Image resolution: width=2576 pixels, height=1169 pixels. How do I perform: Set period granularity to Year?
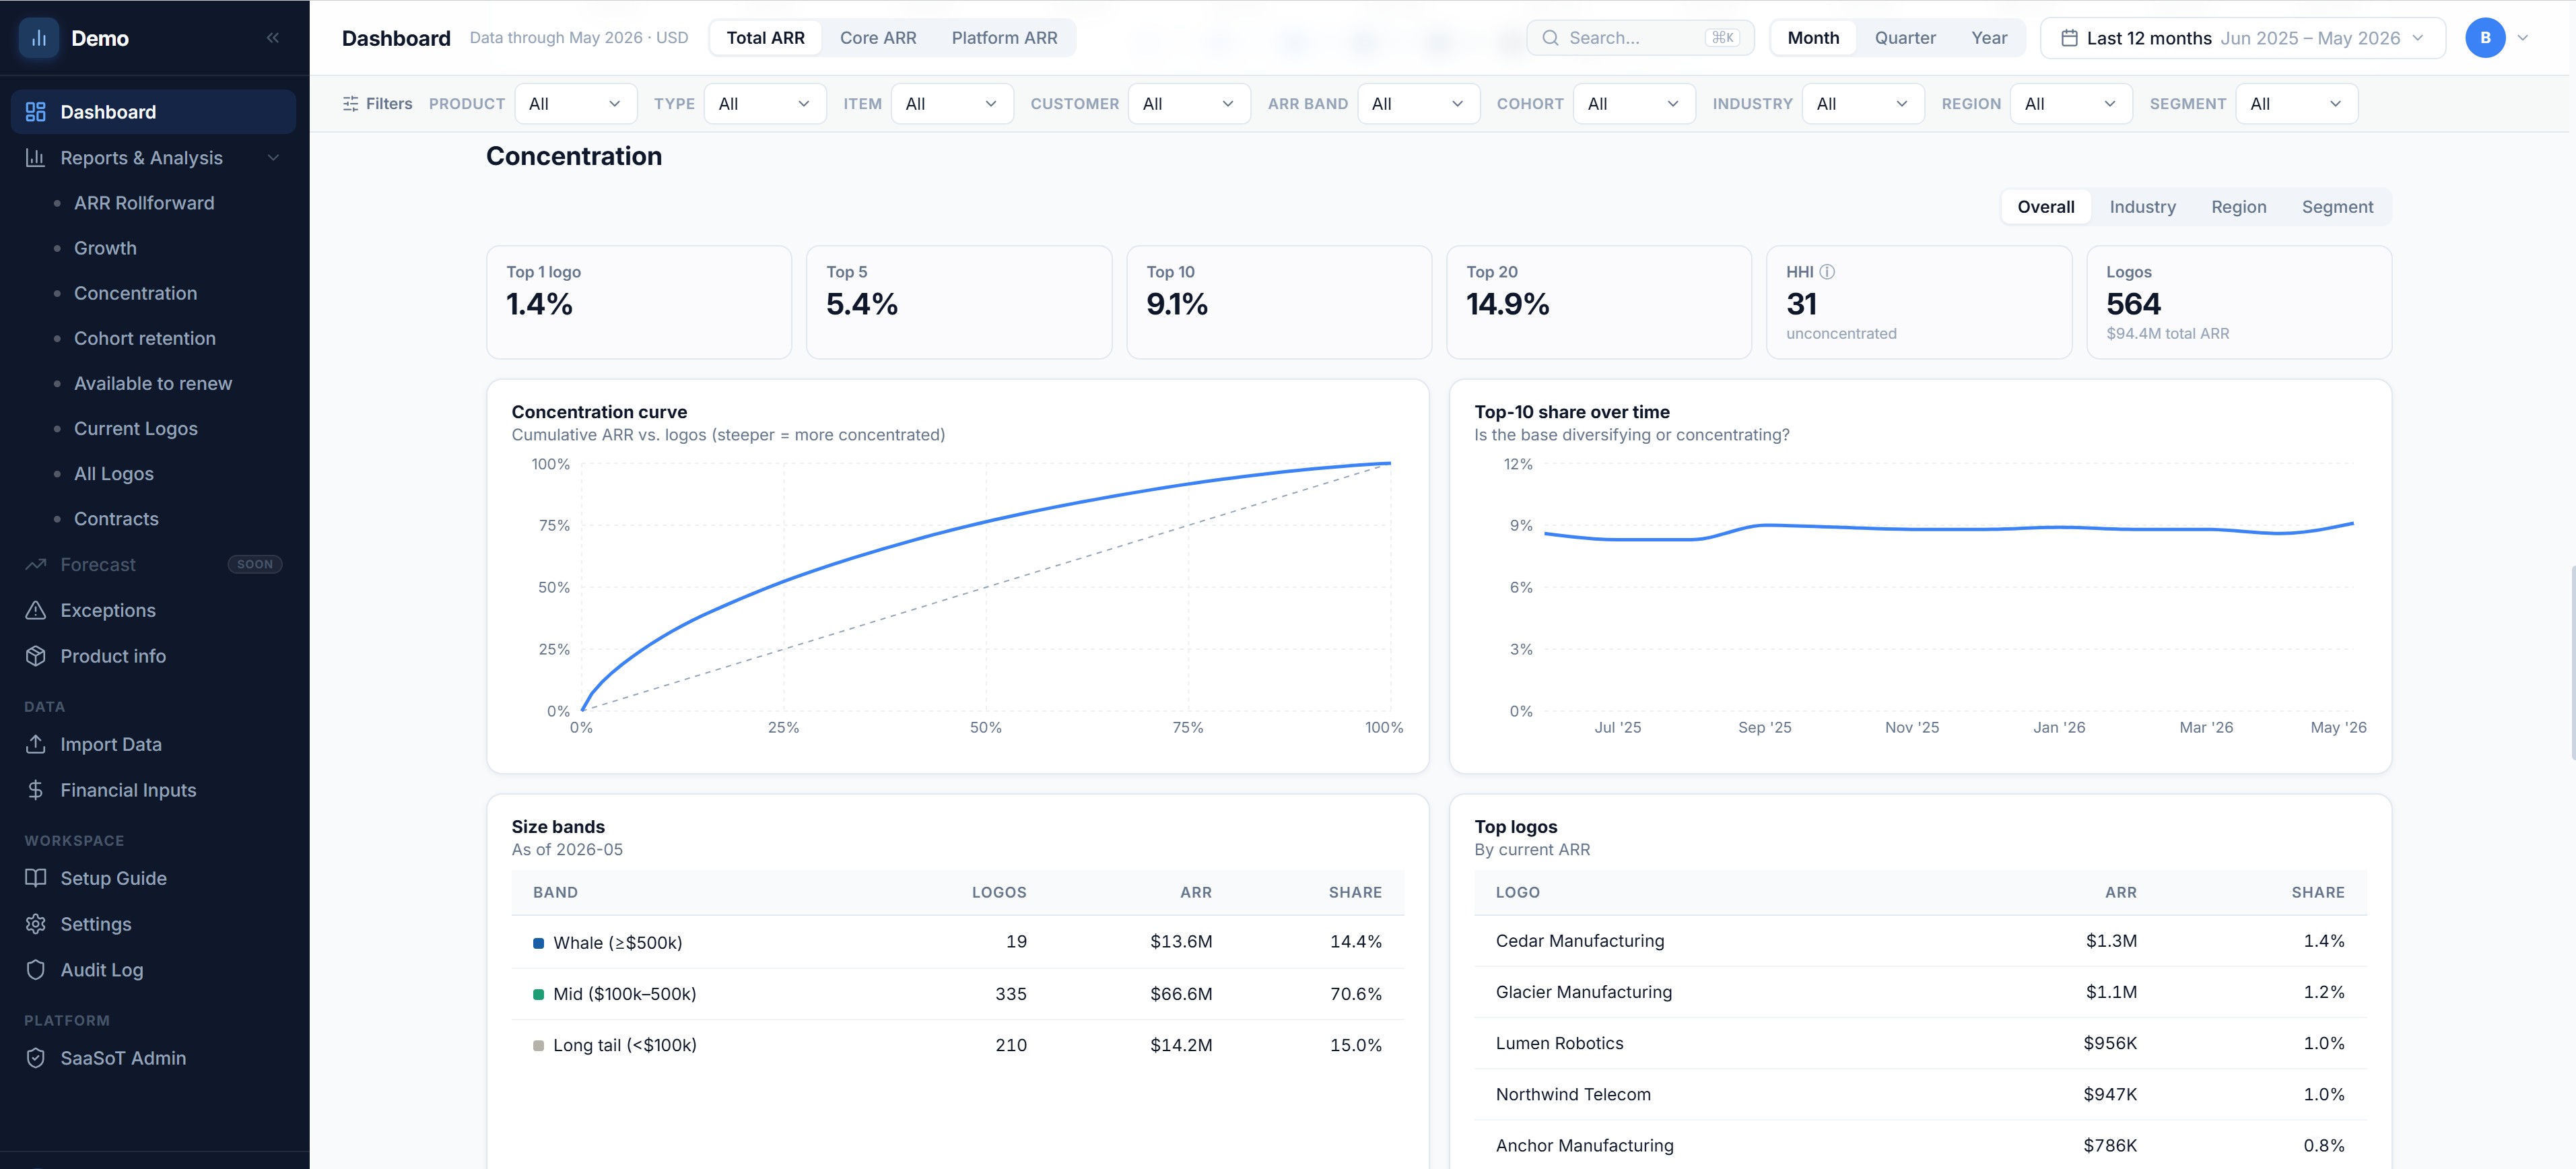pos(1989,38)
